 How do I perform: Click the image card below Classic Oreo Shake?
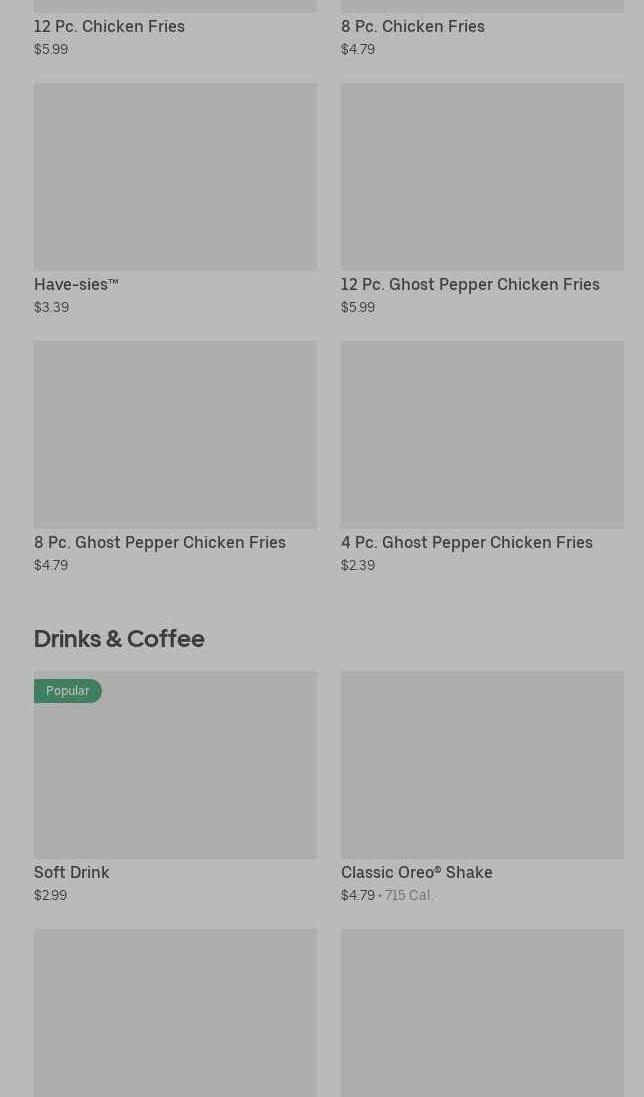tap(482, 1012)
